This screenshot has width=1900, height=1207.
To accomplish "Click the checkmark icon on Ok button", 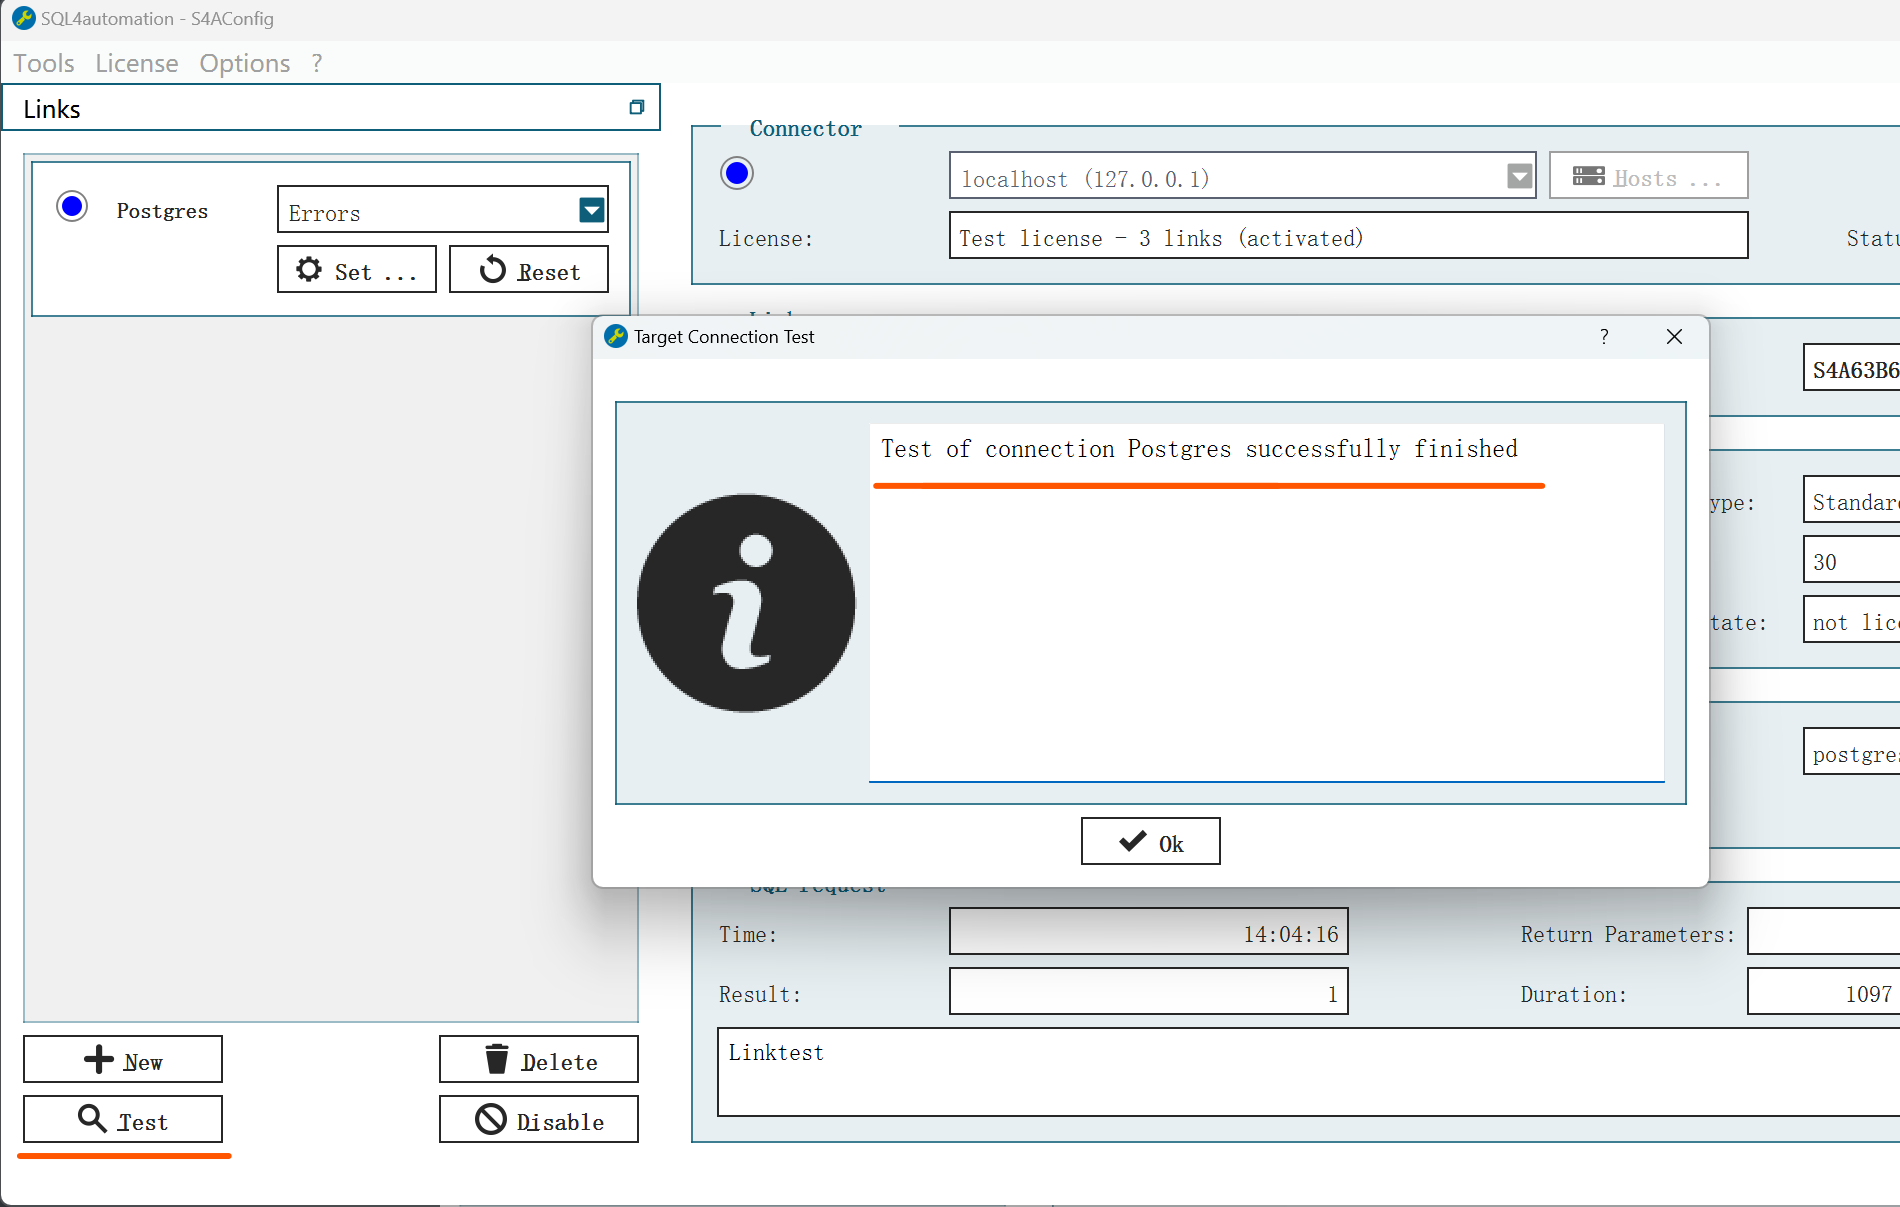I will [x=1133, y=841].
